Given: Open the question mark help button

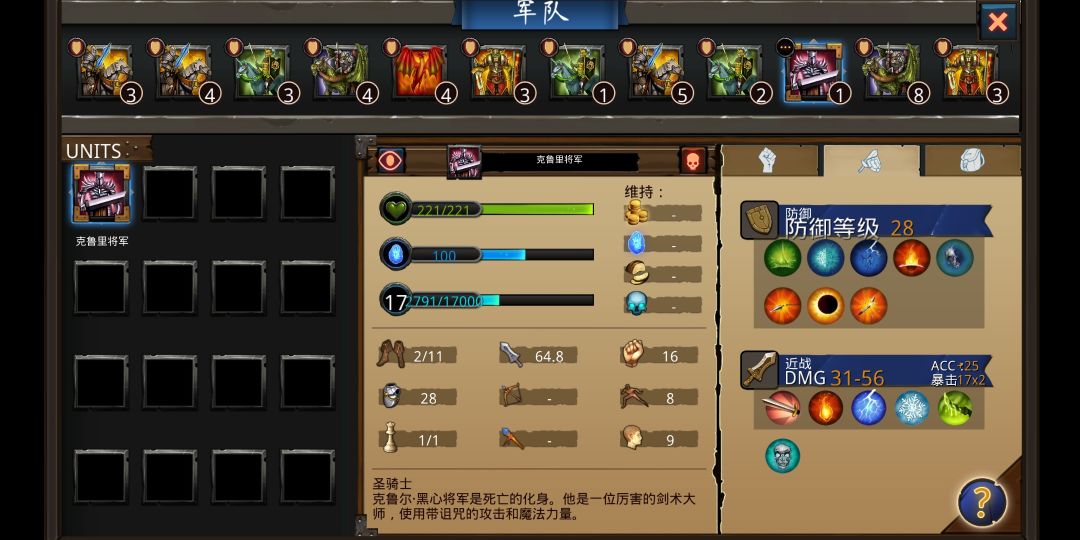Looking at the screenshot, I should point(982,502).
